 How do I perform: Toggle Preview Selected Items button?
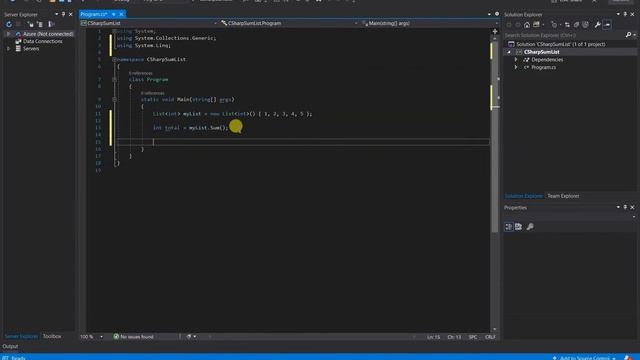pos(607,25)
